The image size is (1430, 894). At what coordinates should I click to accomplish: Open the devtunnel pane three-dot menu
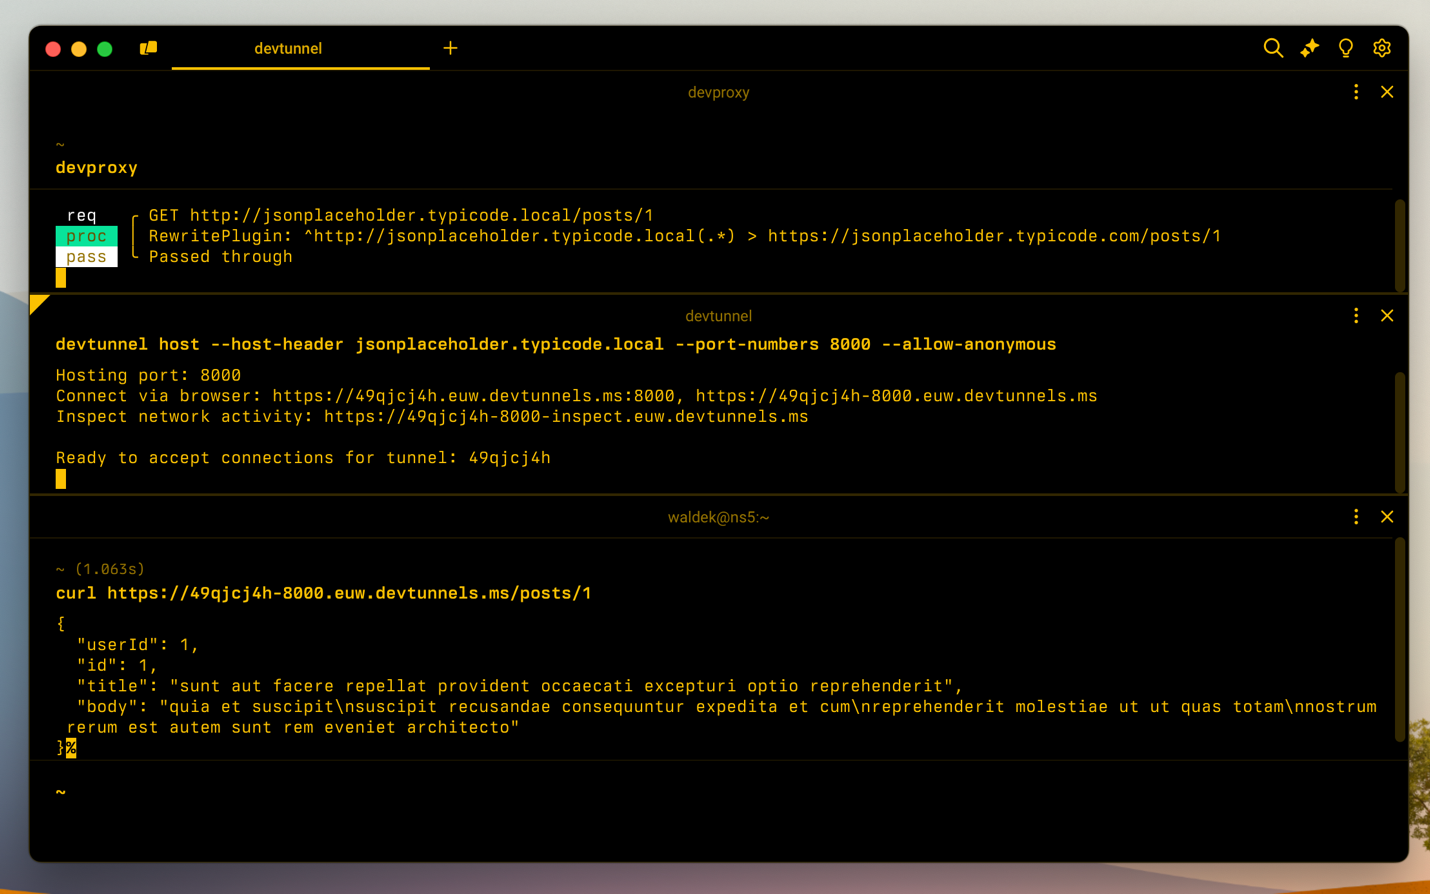click(x=1355, y=315)
